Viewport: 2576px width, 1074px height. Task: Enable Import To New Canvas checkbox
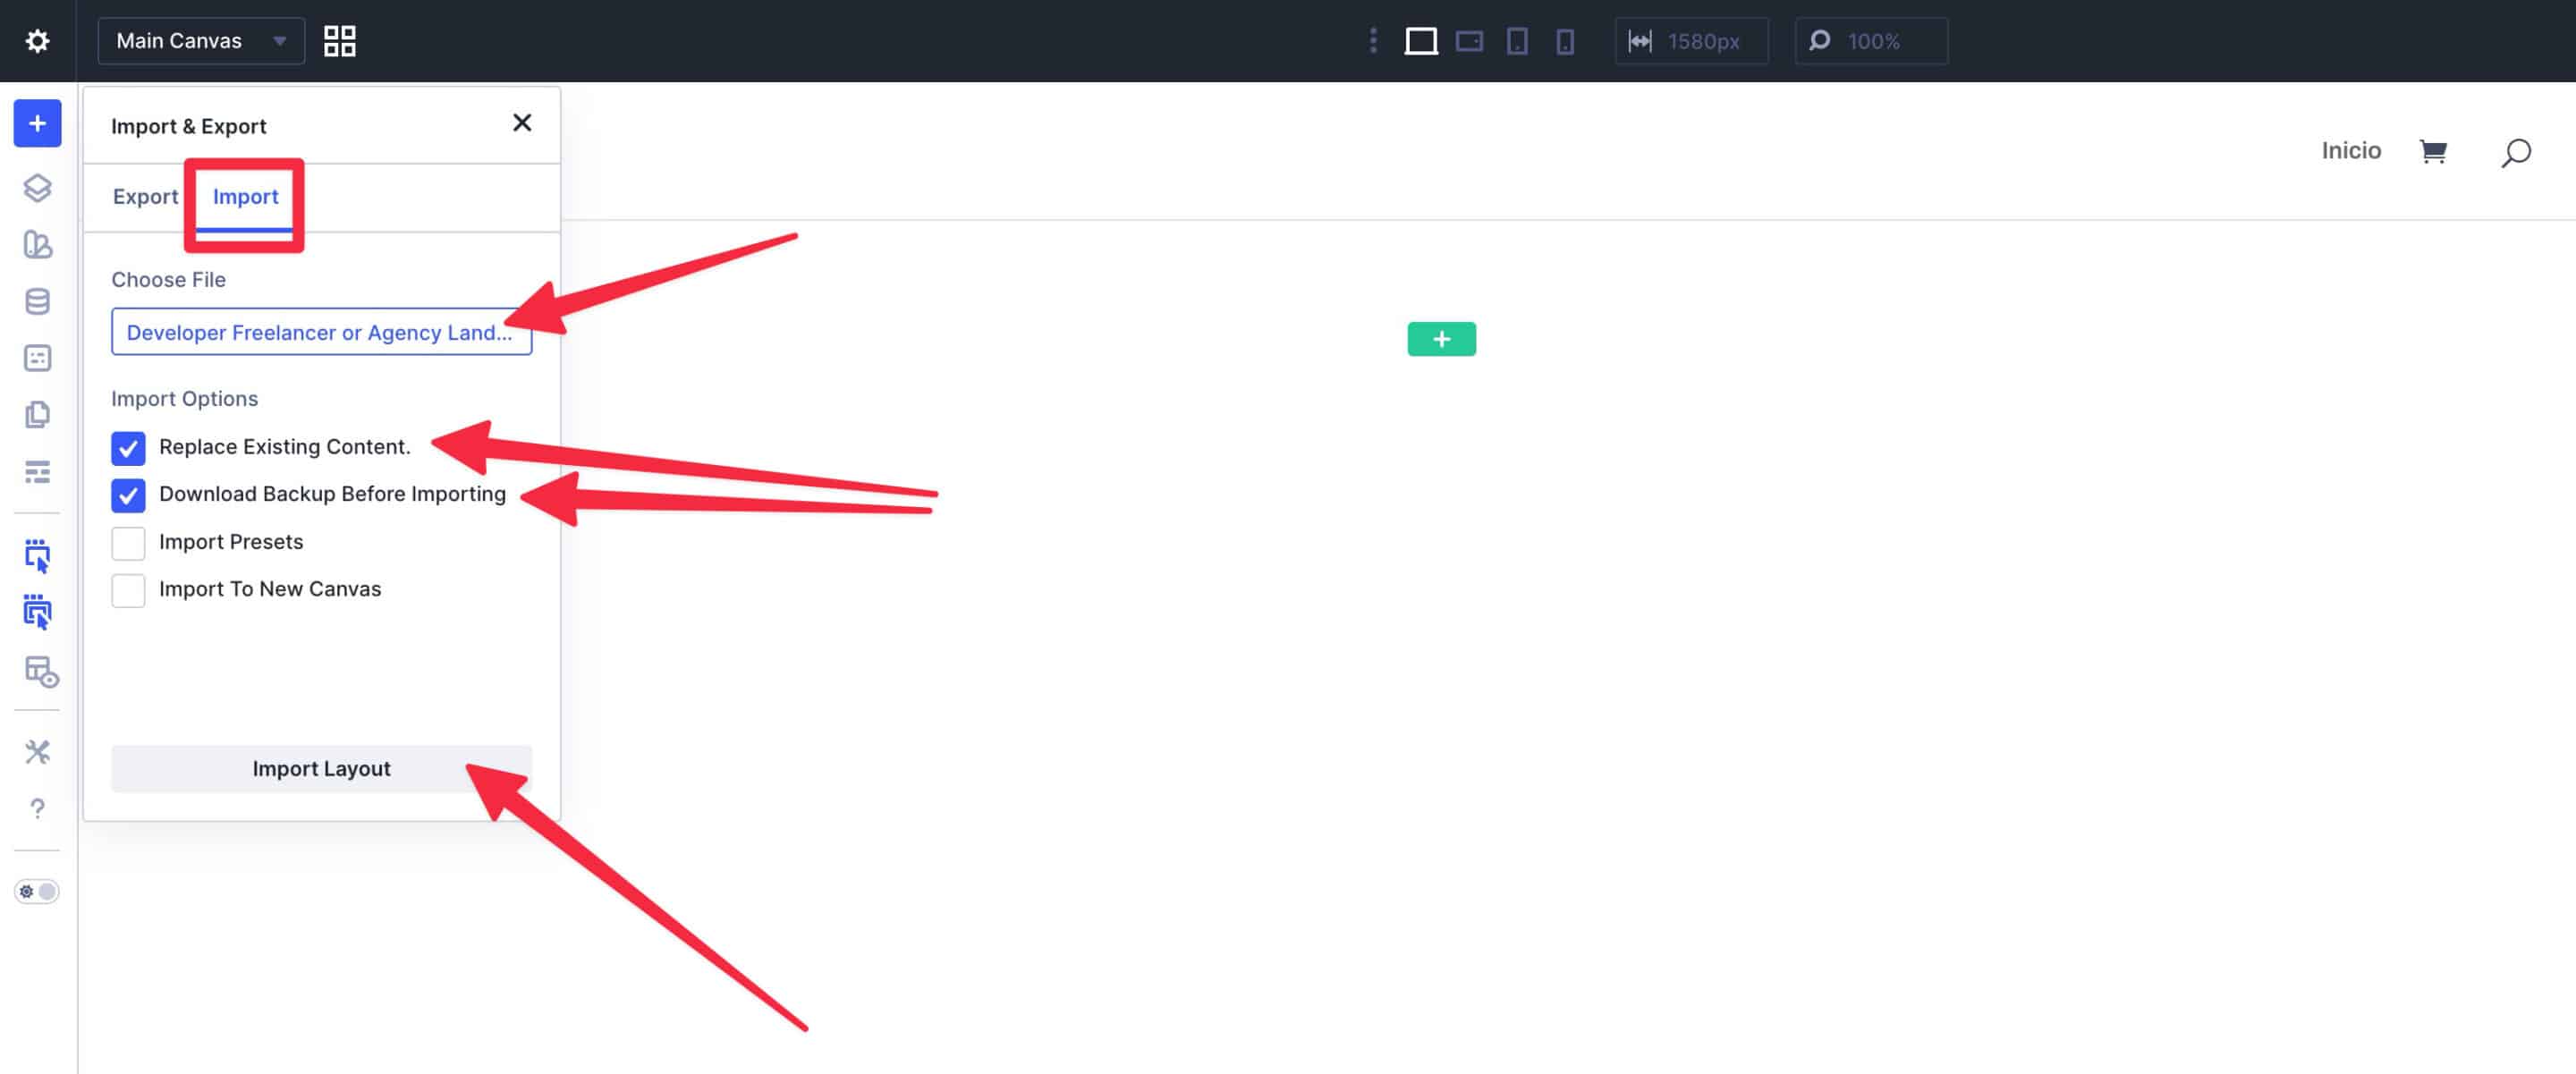pyautogui.click(x=128, y=590)
